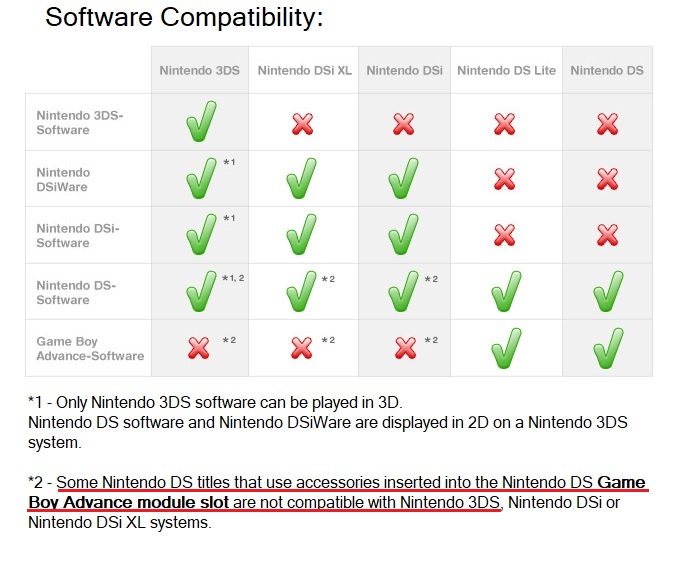Click the DSi-Software checkmark under Nintendo 3DS

coord(201,234)
